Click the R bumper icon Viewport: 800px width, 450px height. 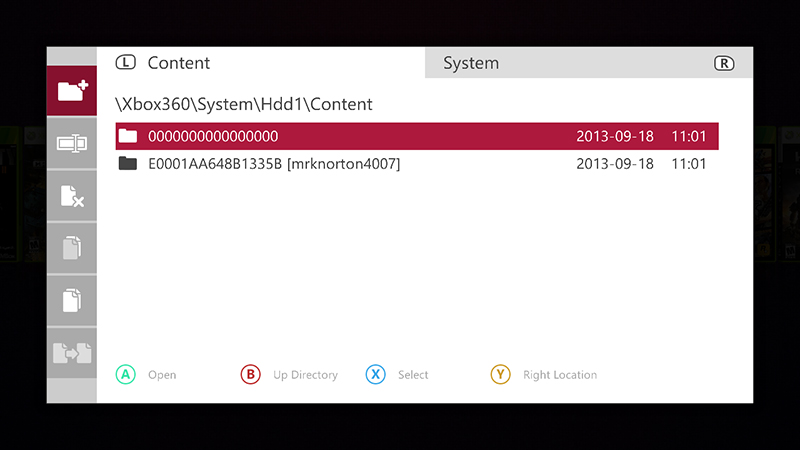(x=724, y=63)
